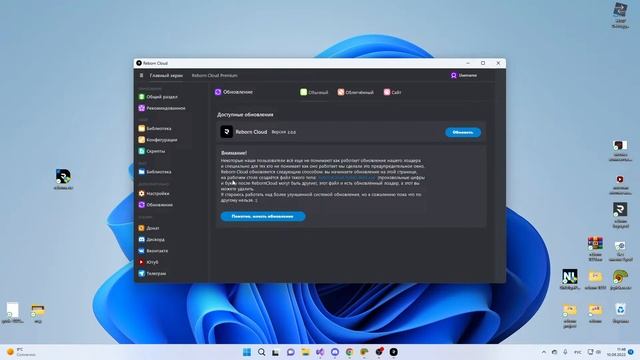
Task: Open the hamburger menu in Reborn Cloud
Action: pyautogui.click(x=141, y=76)
